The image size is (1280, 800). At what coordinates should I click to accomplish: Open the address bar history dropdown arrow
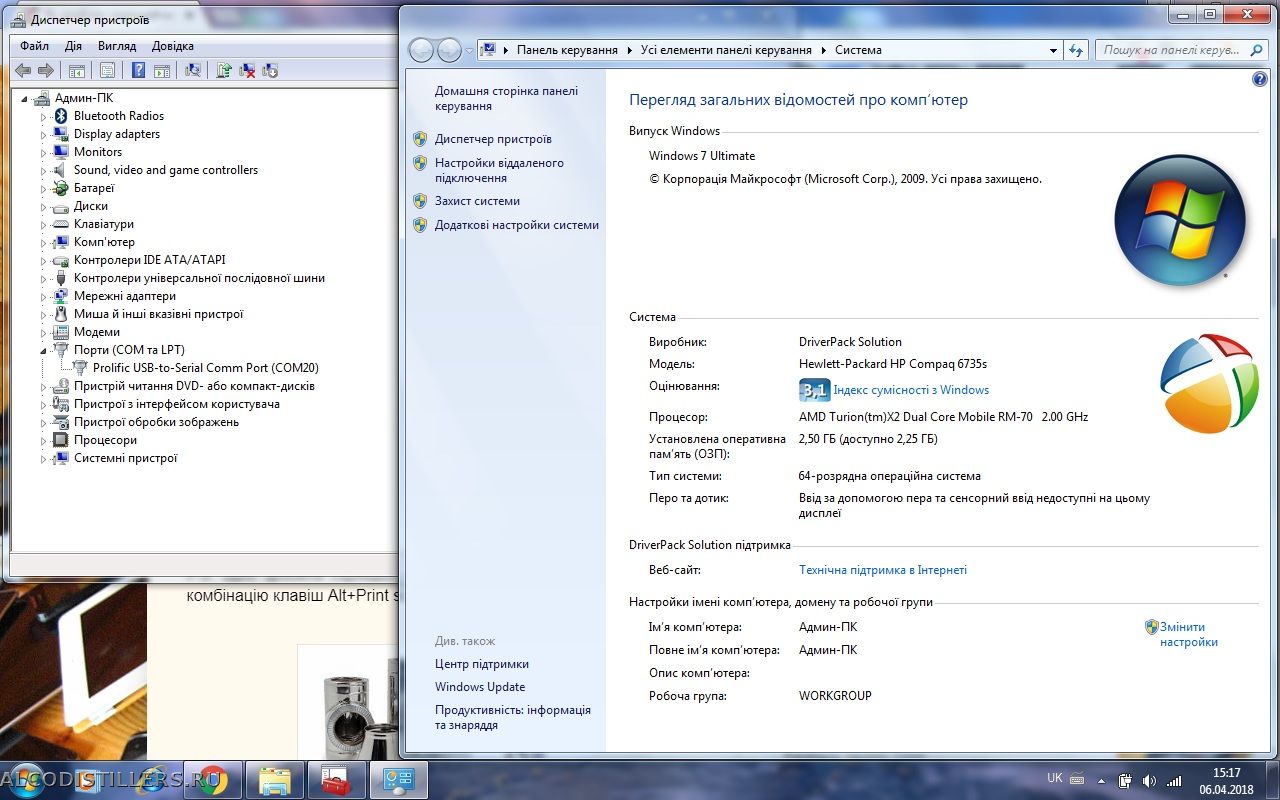pos(1053,50)
